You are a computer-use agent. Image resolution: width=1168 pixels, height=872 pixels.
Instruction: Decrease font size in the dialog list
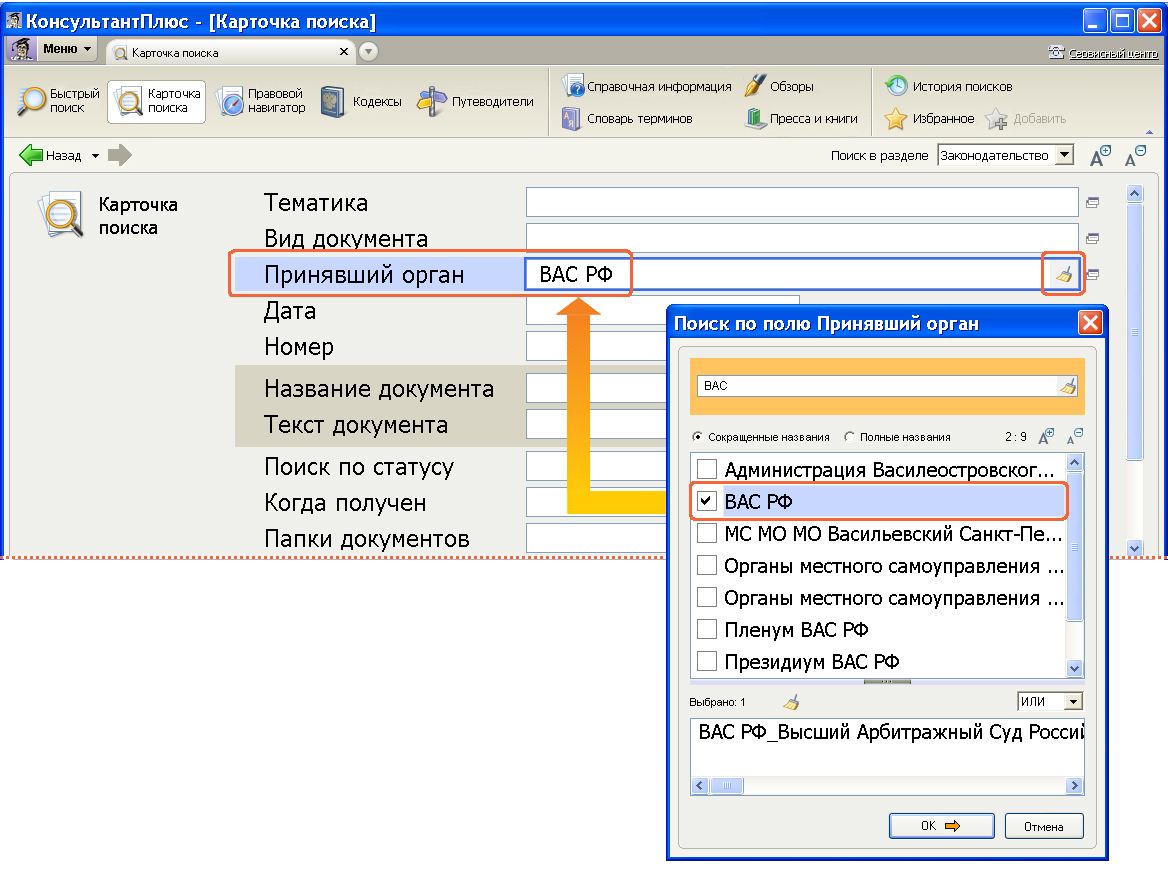(x=1075, y=436)
